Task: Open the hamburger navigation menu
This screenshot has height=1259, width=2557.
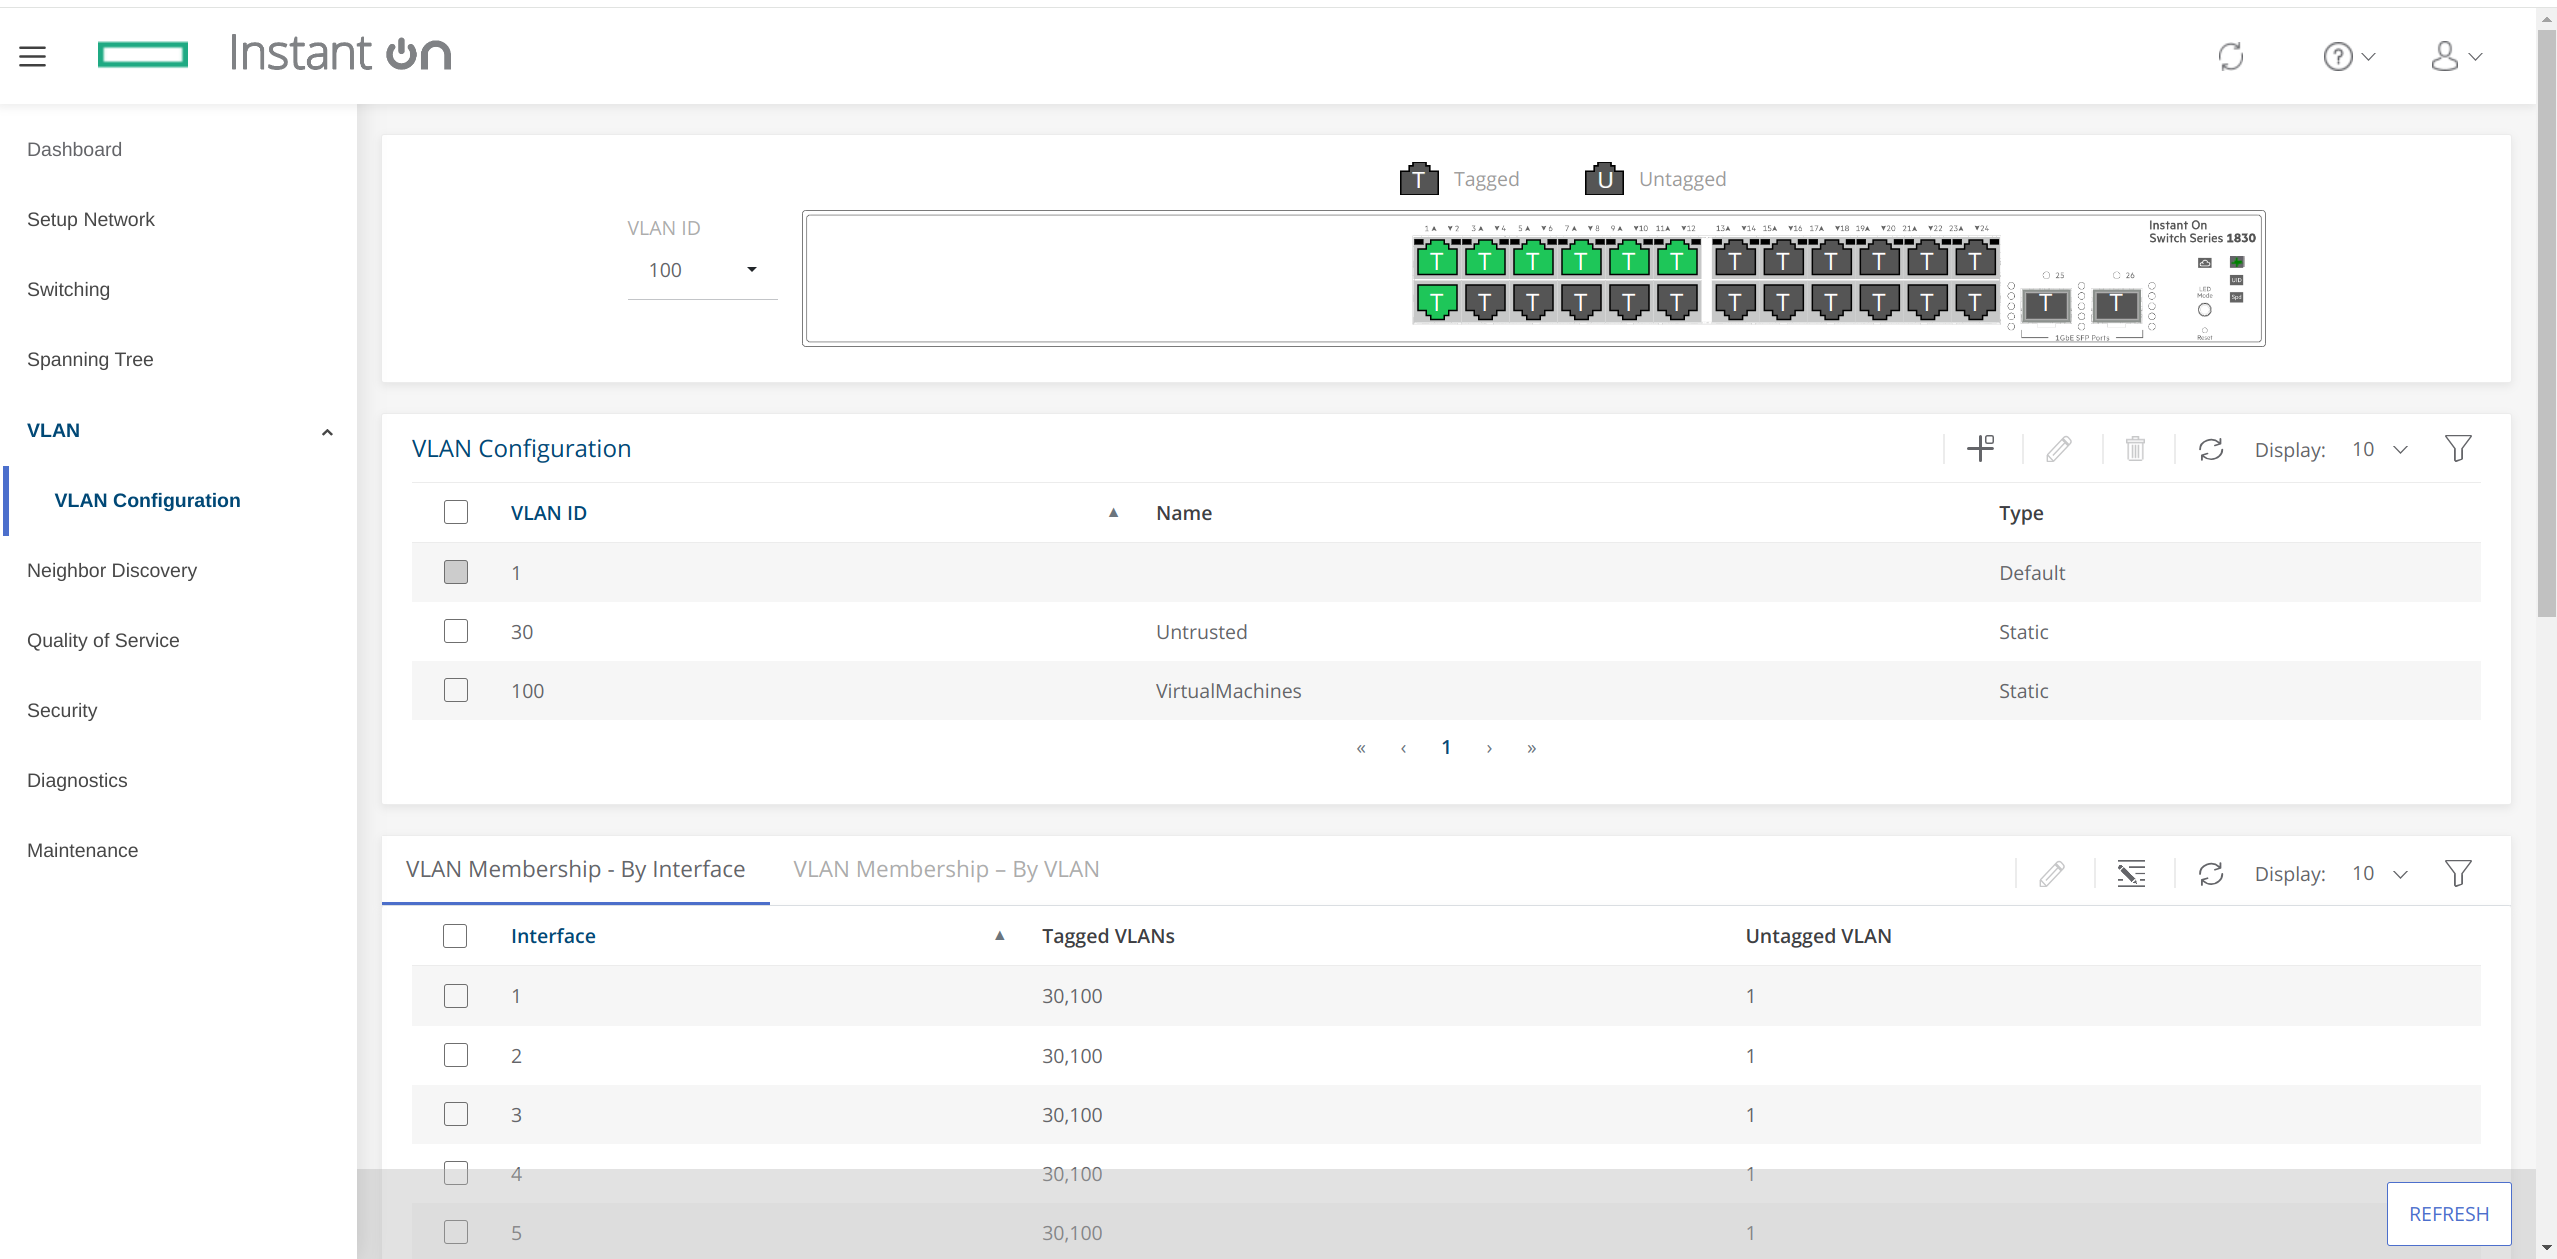Action: [33, 56]
